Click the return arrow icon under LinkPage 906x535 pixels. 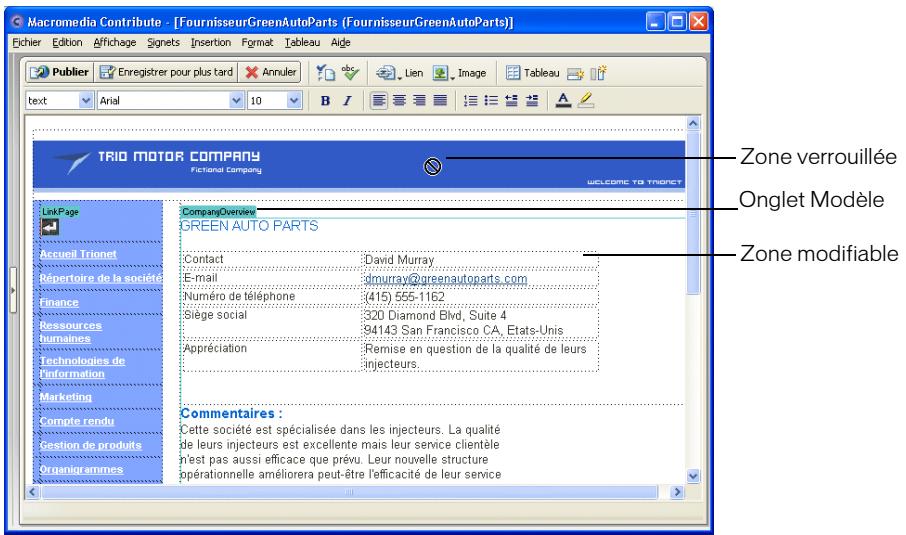[50, 228]
